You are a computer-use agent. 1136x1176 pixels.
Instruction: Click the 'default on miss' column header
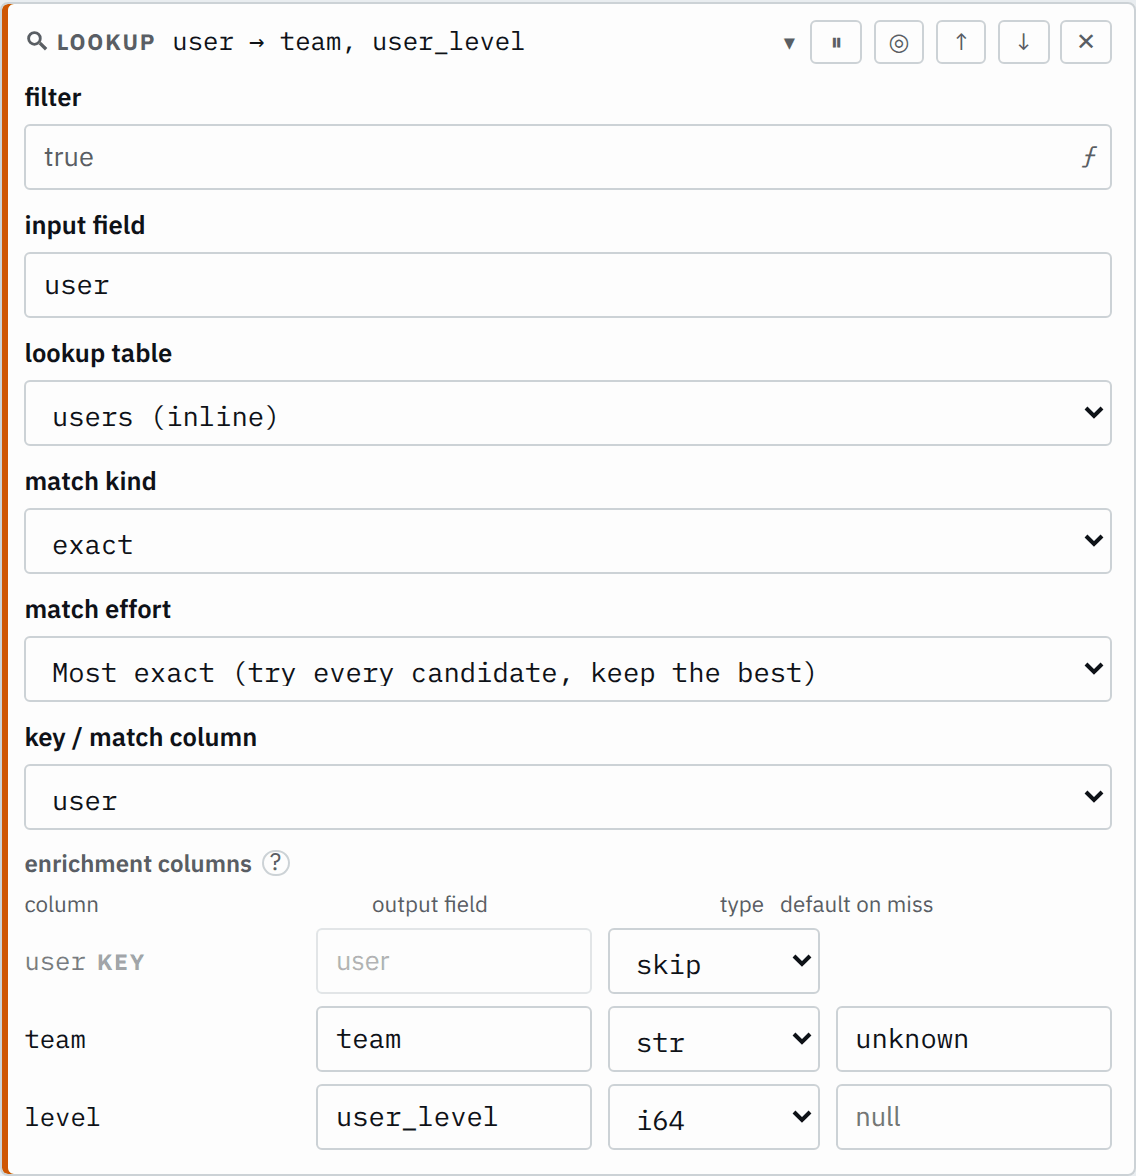pos(857,904)
